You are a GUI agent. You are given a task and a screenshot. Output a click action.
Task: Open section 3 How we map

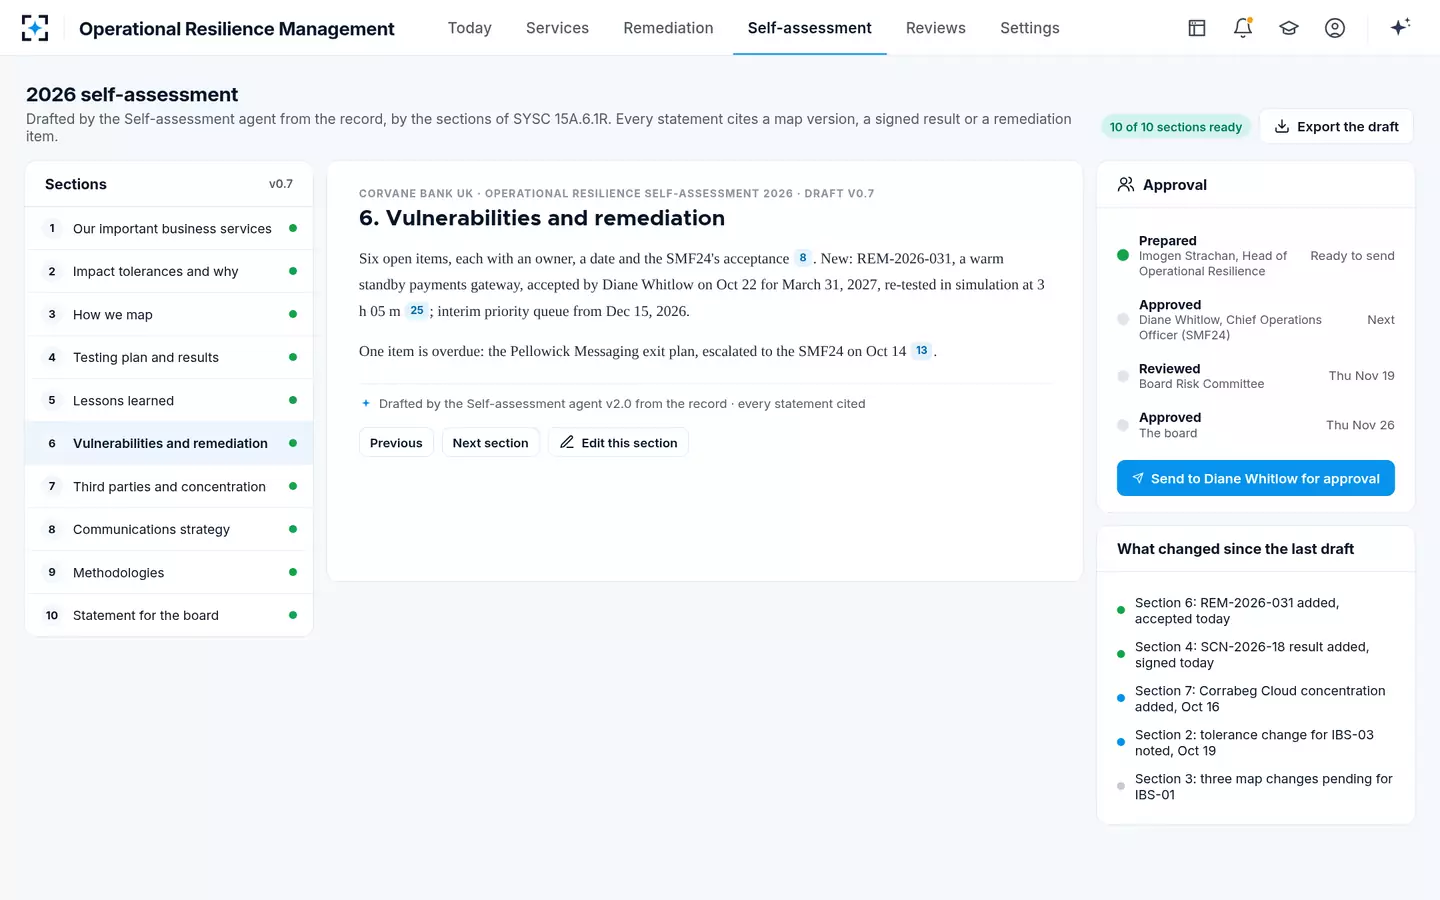[169, 315]
